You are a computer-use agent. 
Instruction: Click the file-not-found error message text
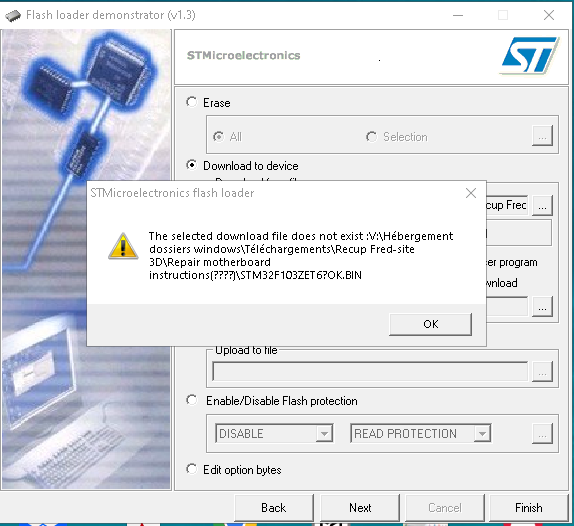click(x=301, y=255)
